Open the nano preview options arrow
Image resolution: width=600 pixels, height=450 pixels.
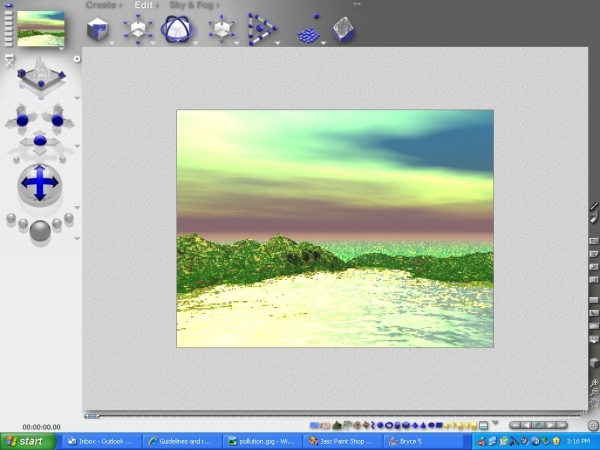[61, 49]
